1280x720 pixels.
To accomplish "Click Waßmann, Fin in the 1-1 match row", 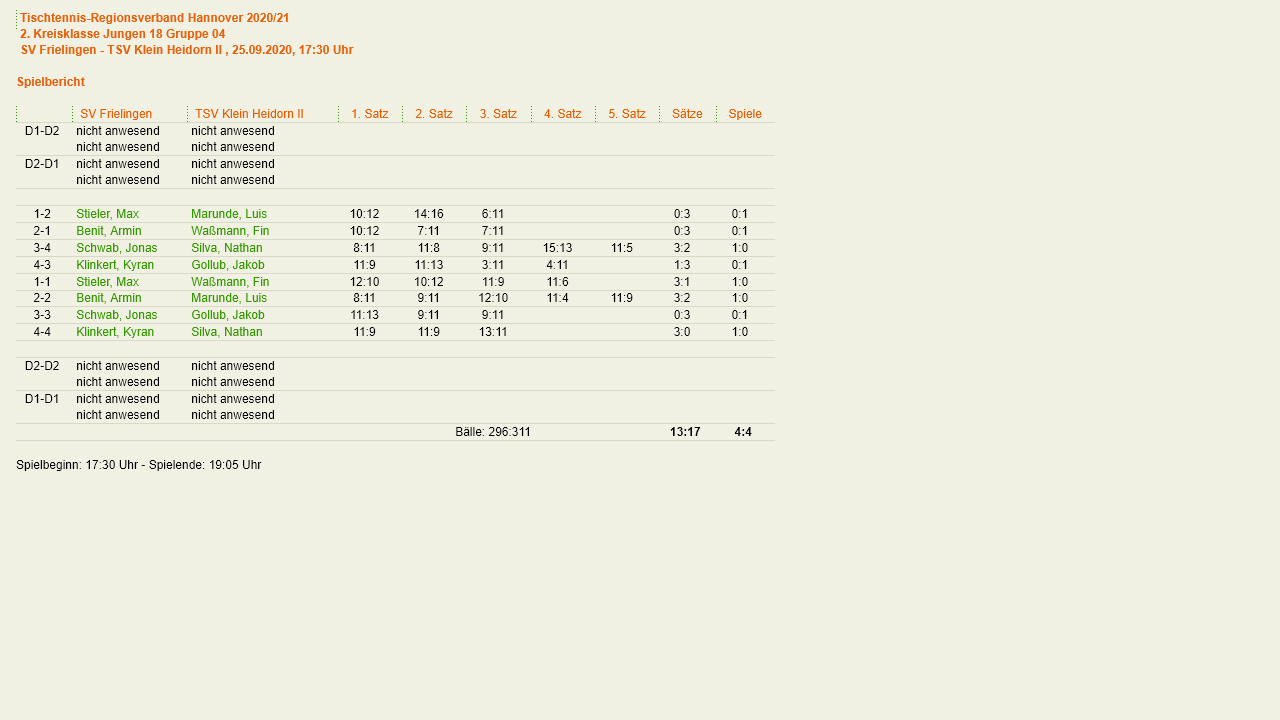I will (x=230, y=282).
